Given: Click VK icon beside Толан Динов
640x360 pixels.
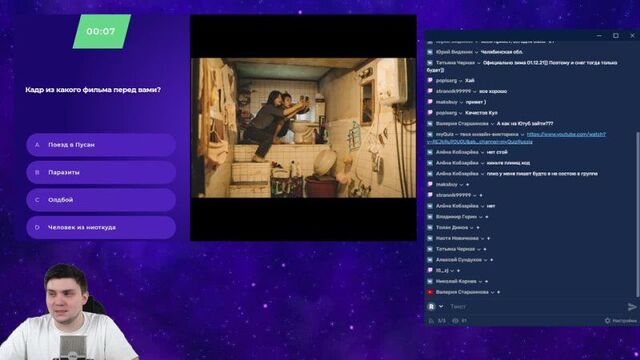Looking at the screenshot, I should [x=430, y=227].
